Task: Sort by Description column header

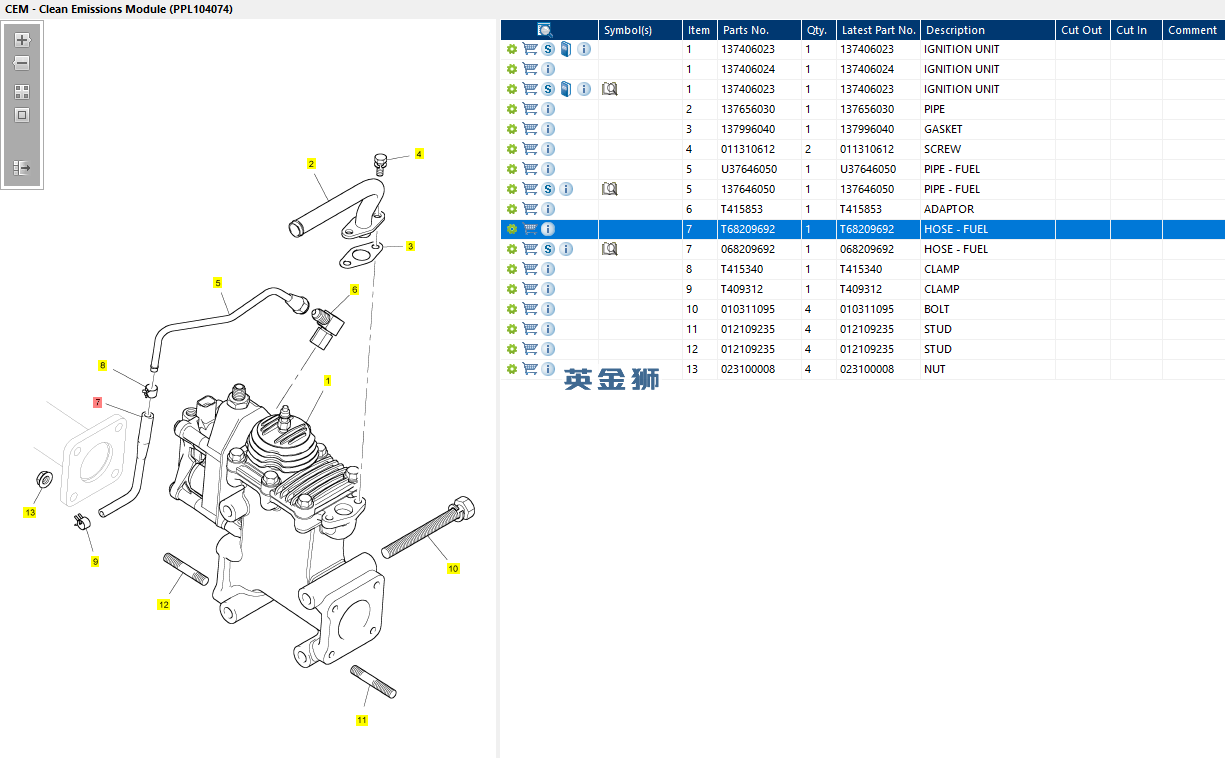Action: [x=988, y=30]
